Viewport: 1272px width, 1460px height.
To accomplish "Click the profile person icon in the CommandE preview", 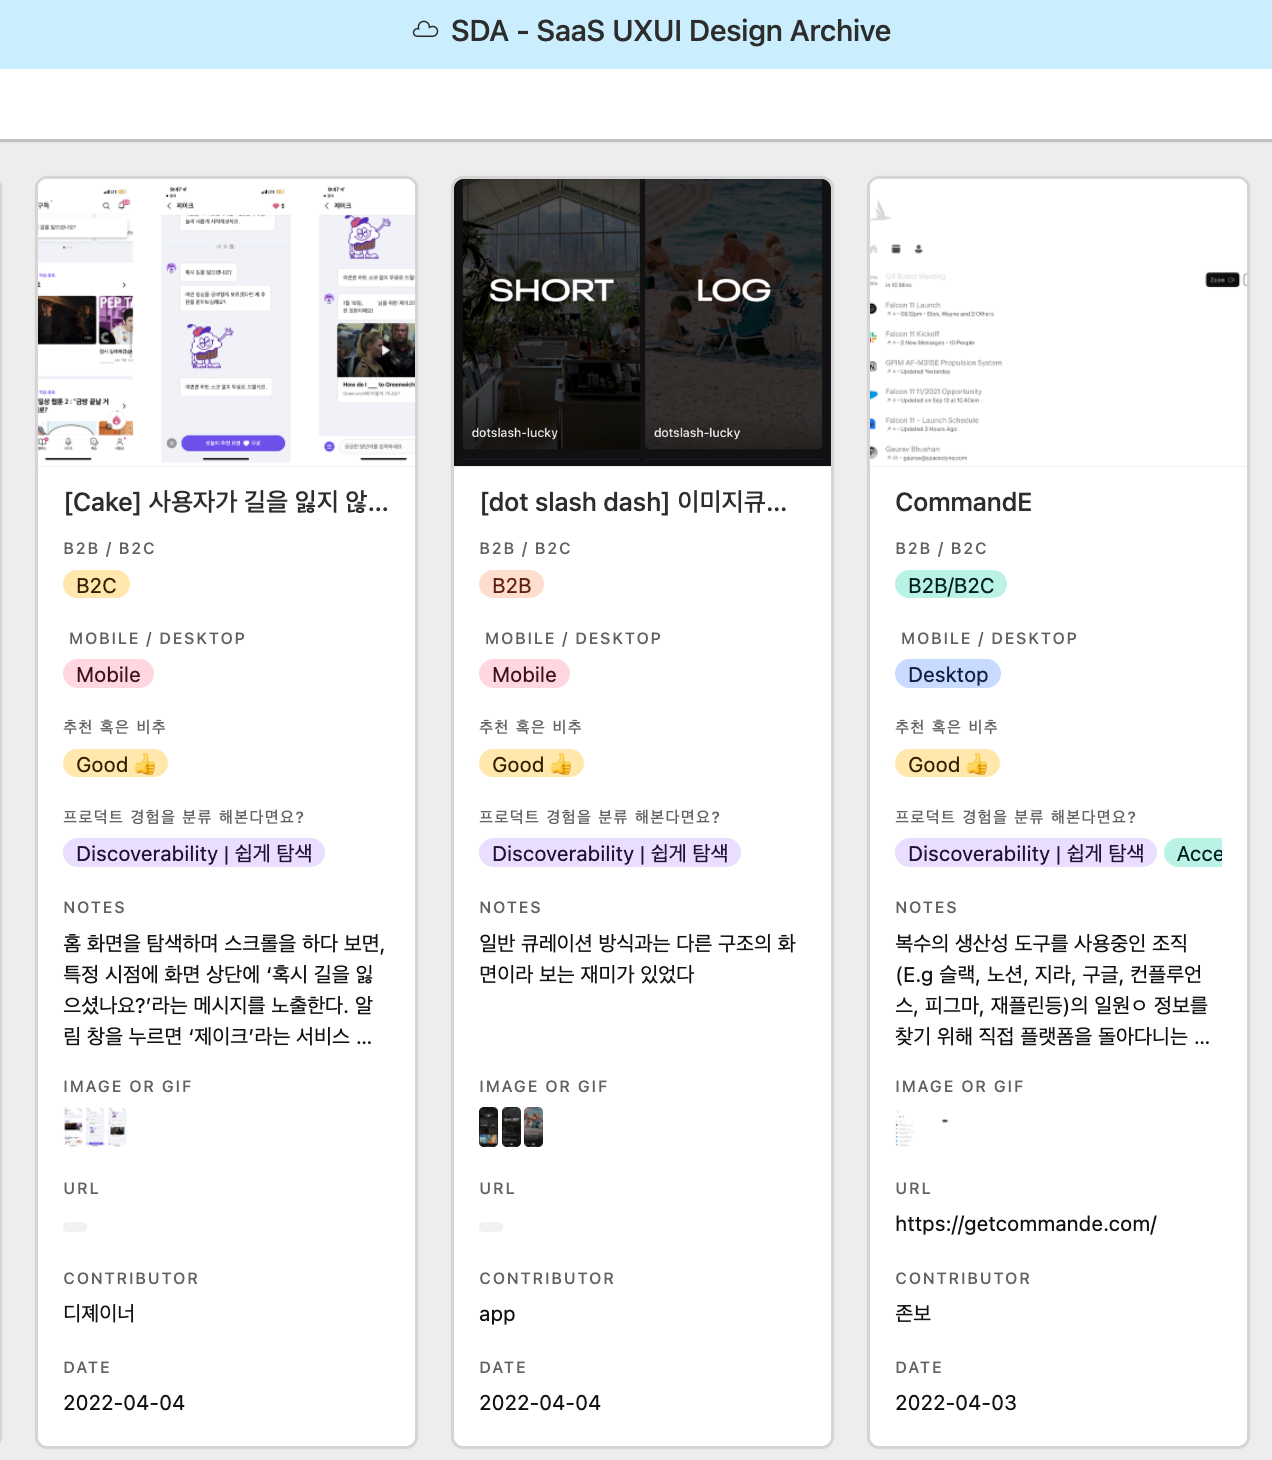I will tap(918, 249).
